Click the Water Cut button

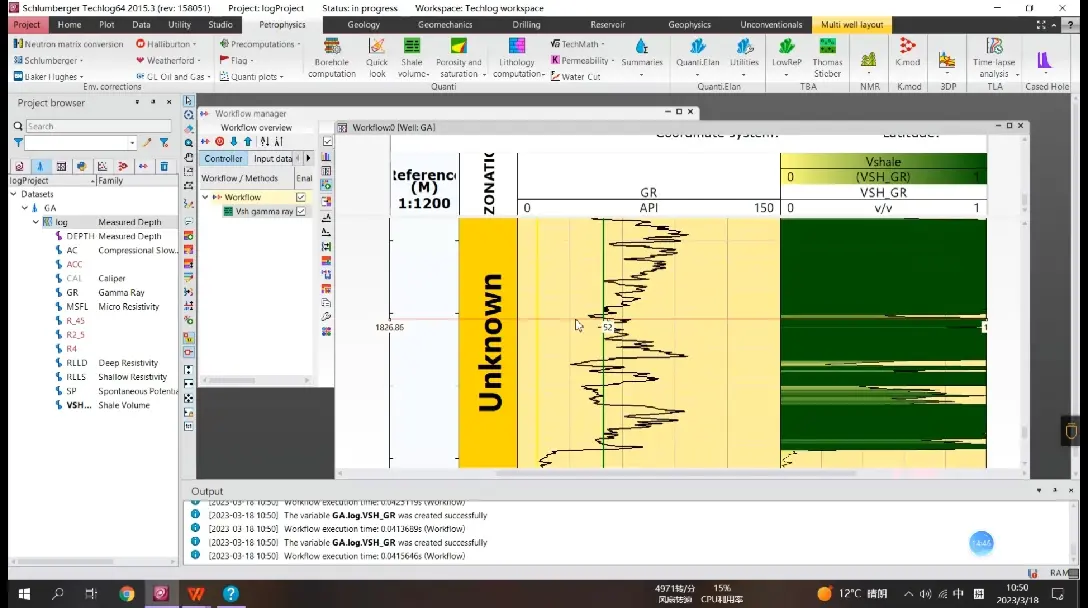click(575, 76)
